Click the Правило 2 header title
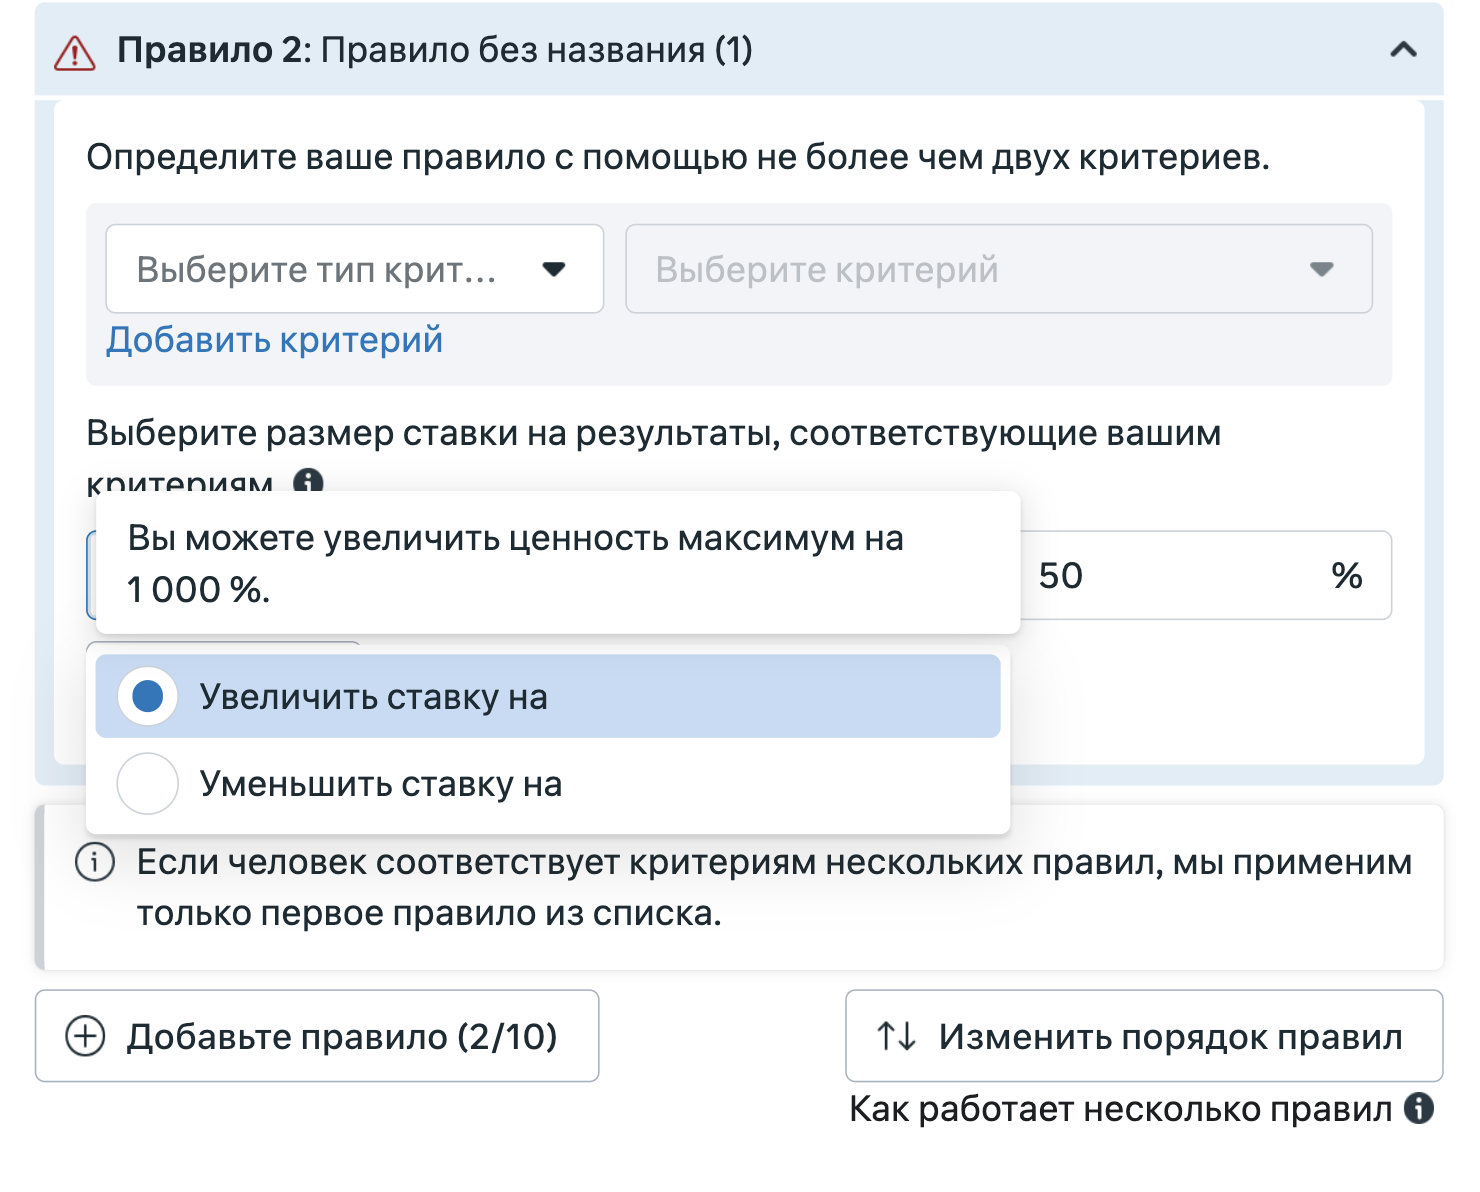 click(x=435, y=49)
